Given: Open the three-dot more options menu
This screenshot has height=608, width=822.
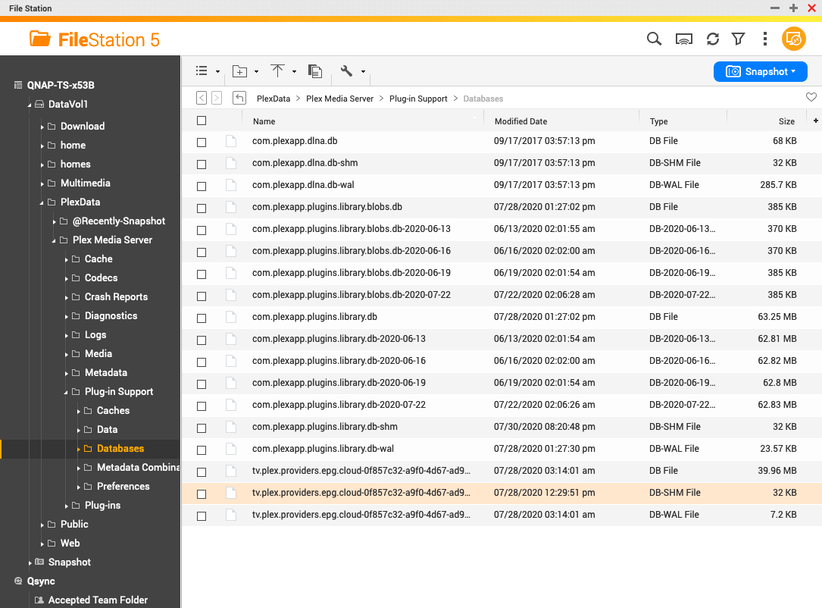Looking at the screenshot, I should tap(765, 39).
